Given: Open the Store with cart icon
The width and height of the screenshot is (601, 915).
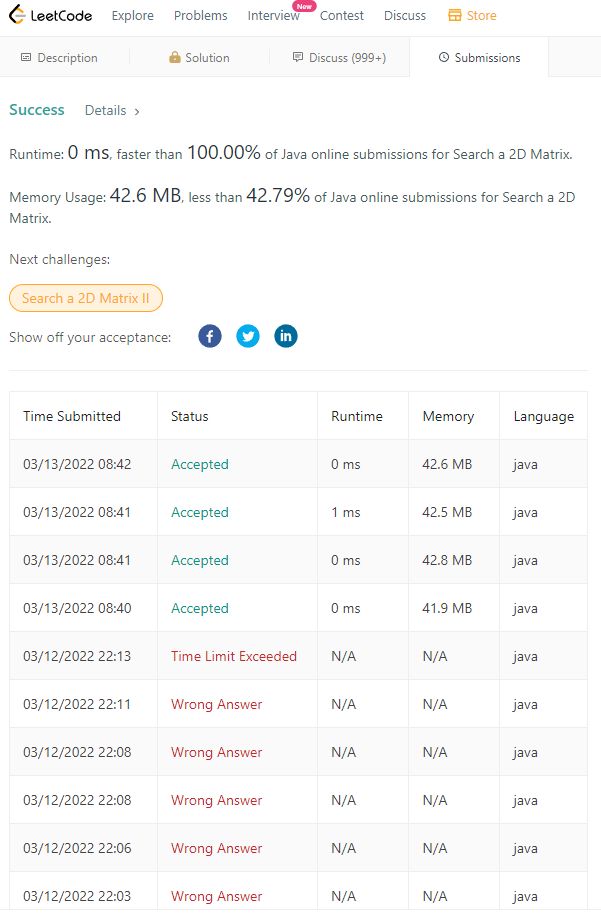Looking at the screenshot, I should coord(472,16).
